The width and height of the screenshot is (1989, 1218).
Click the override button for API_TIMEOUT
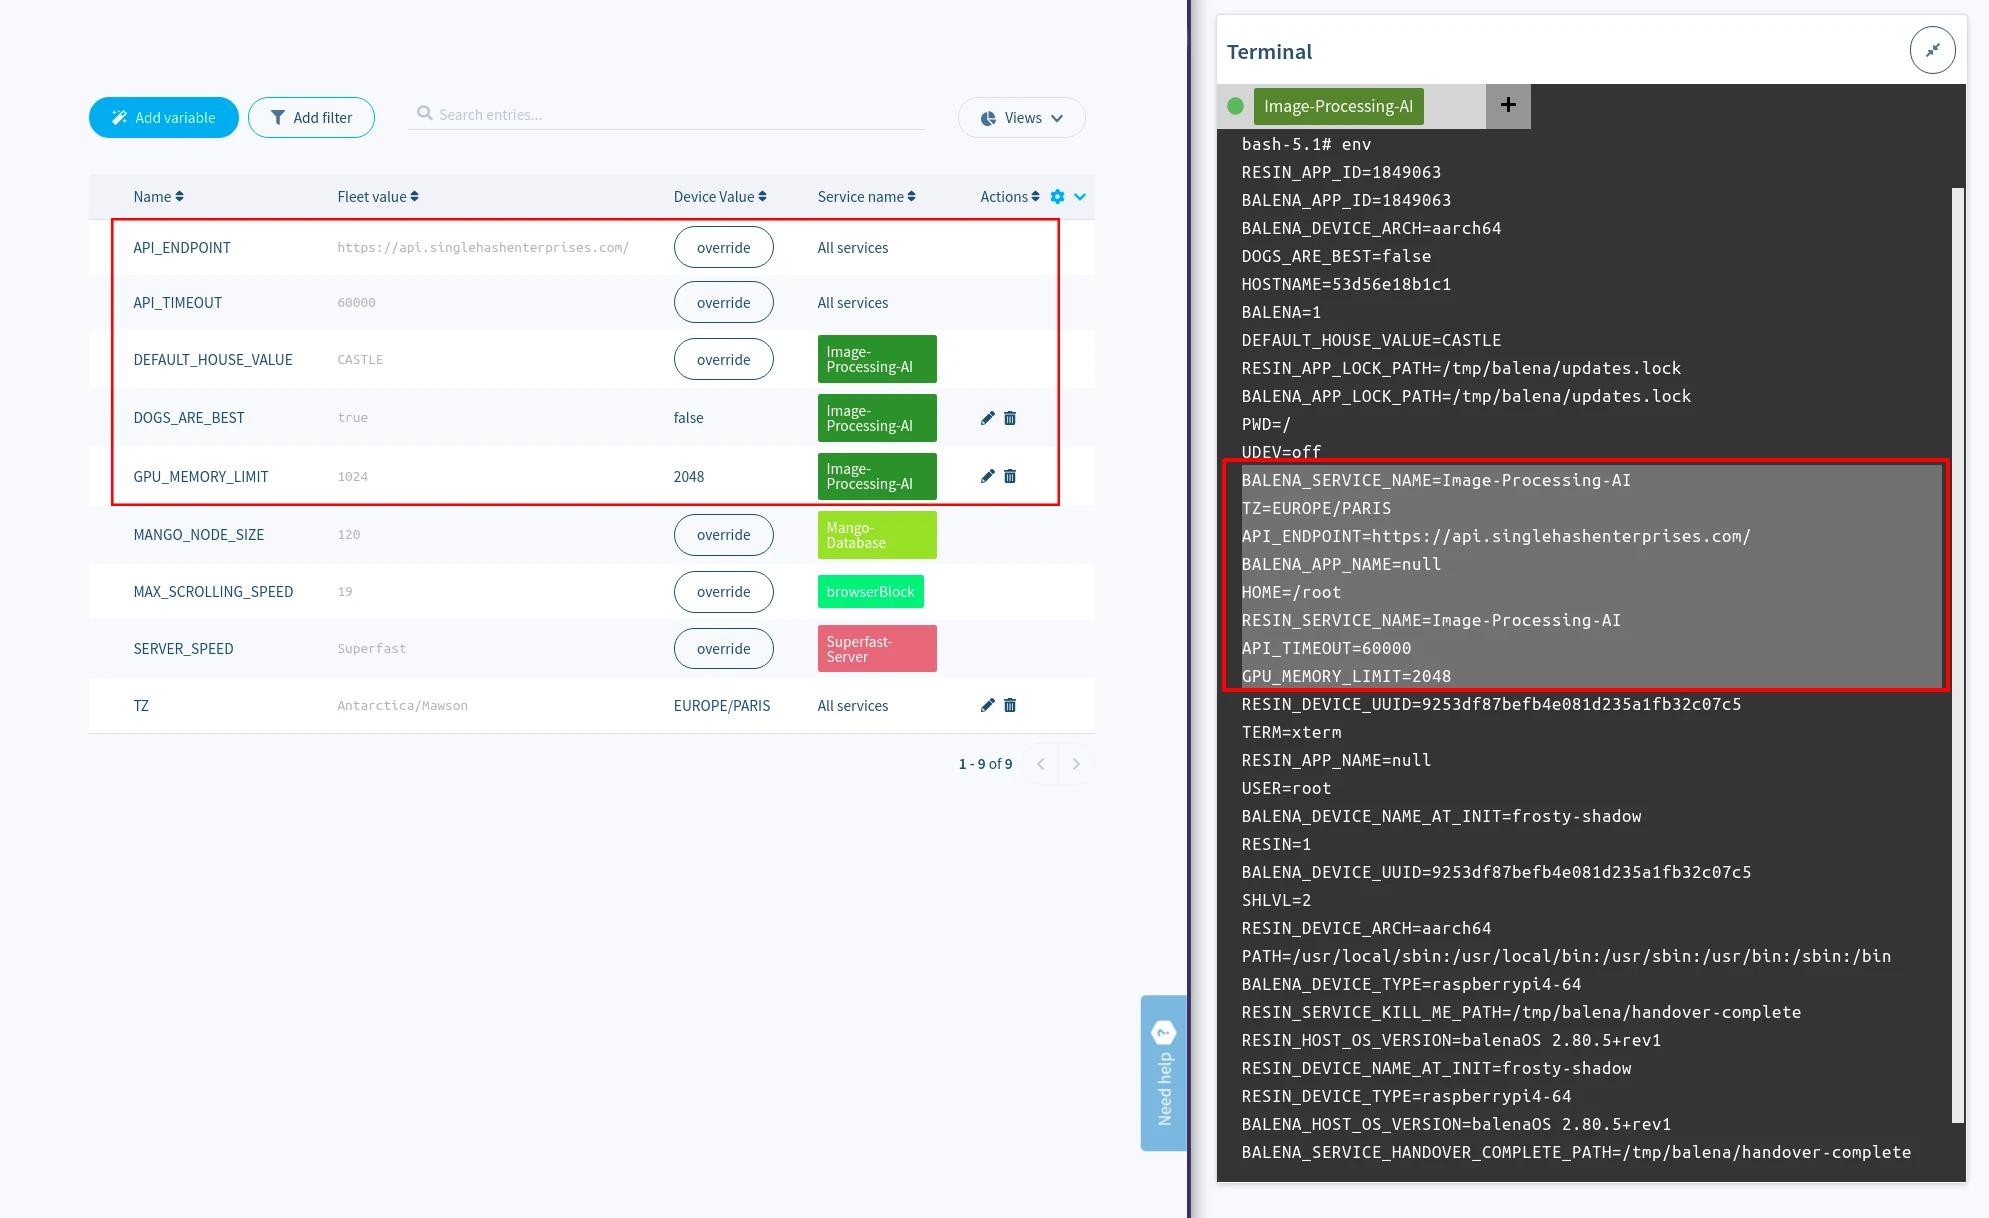pos(723,302)
